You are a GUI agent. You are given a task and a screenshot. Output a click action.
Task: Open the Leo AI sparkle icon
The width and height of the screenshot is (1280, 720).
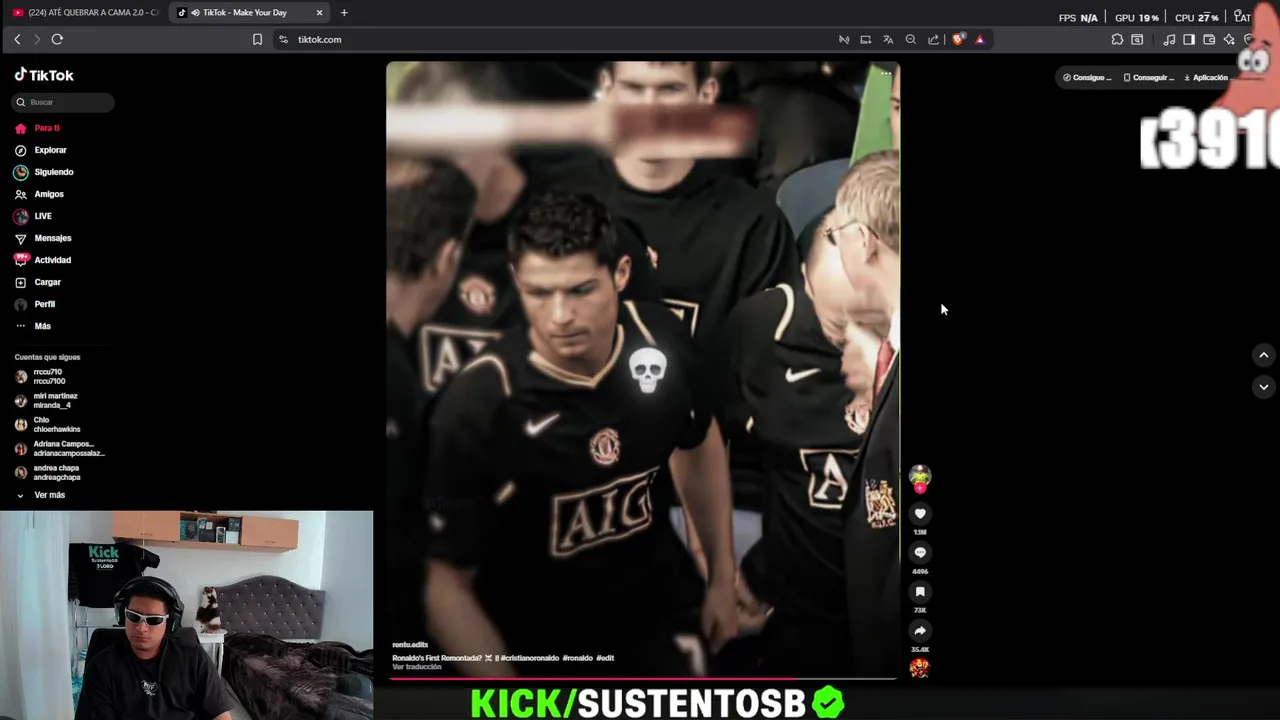pyautogui.click(x=1229, y=40)
